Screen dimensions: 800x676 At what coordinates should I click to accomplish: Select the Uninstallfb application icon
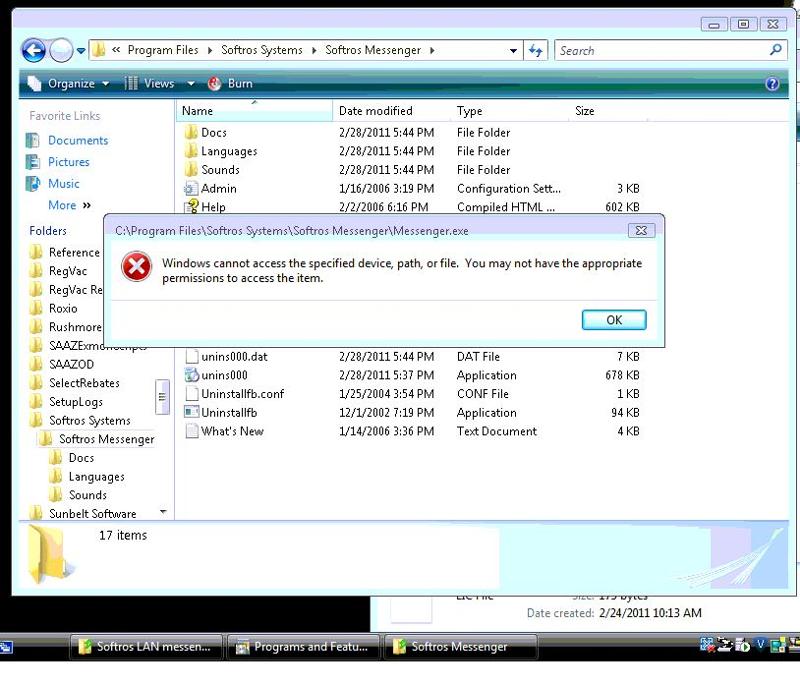pyautogui.click(x=191, y=412)
